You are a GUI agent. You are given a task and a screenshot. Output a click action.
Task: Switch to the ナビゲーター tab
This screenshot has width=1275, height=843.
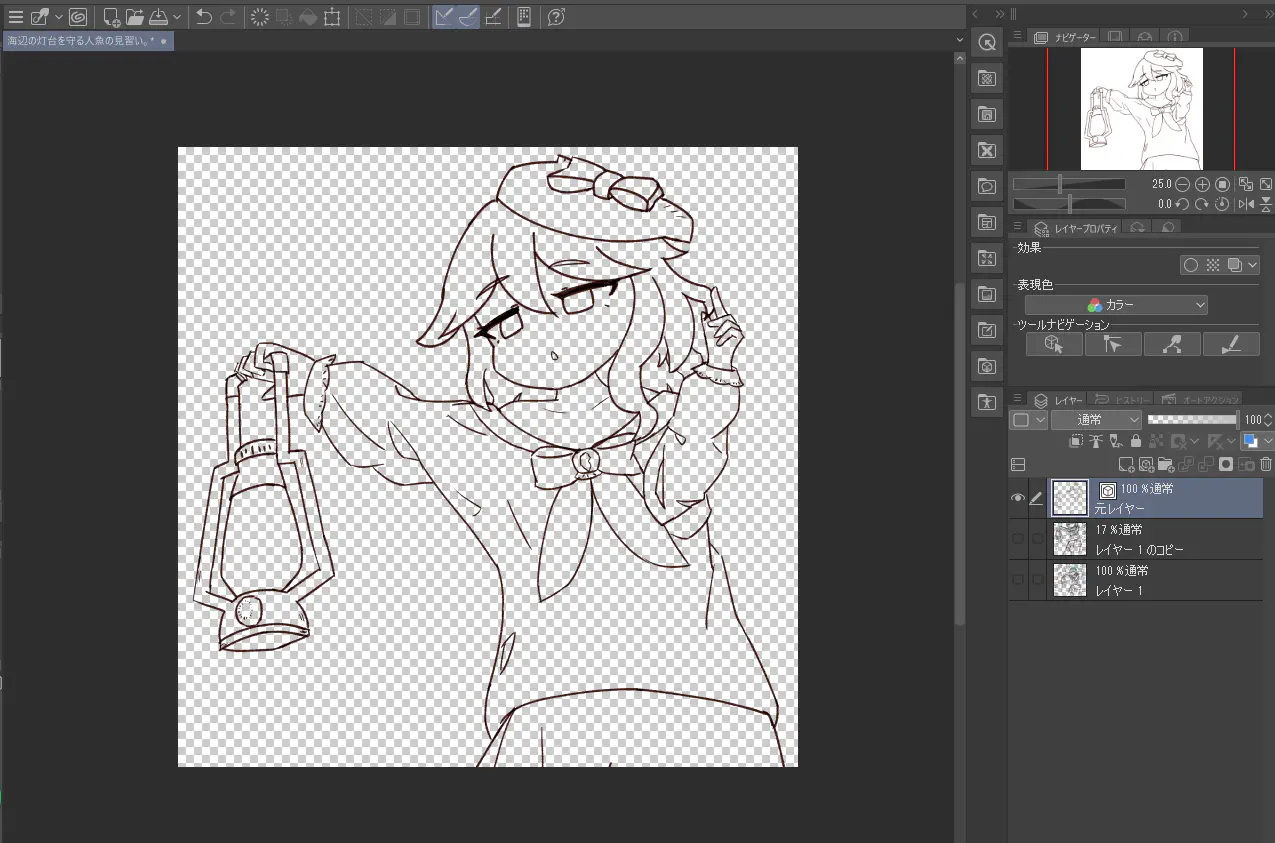[1066, 37]
